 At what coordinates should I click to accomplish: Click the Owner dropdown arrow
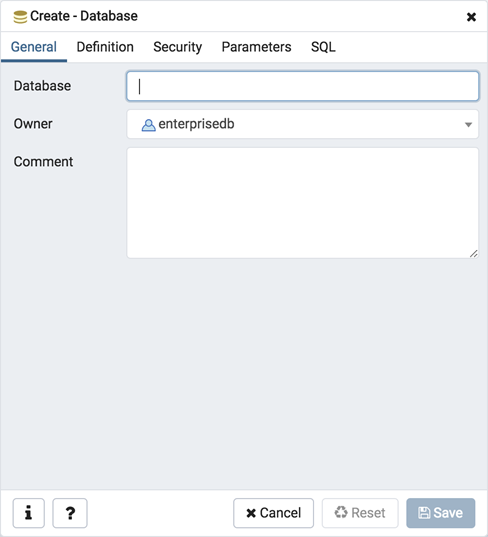click(x=468, y=125)
